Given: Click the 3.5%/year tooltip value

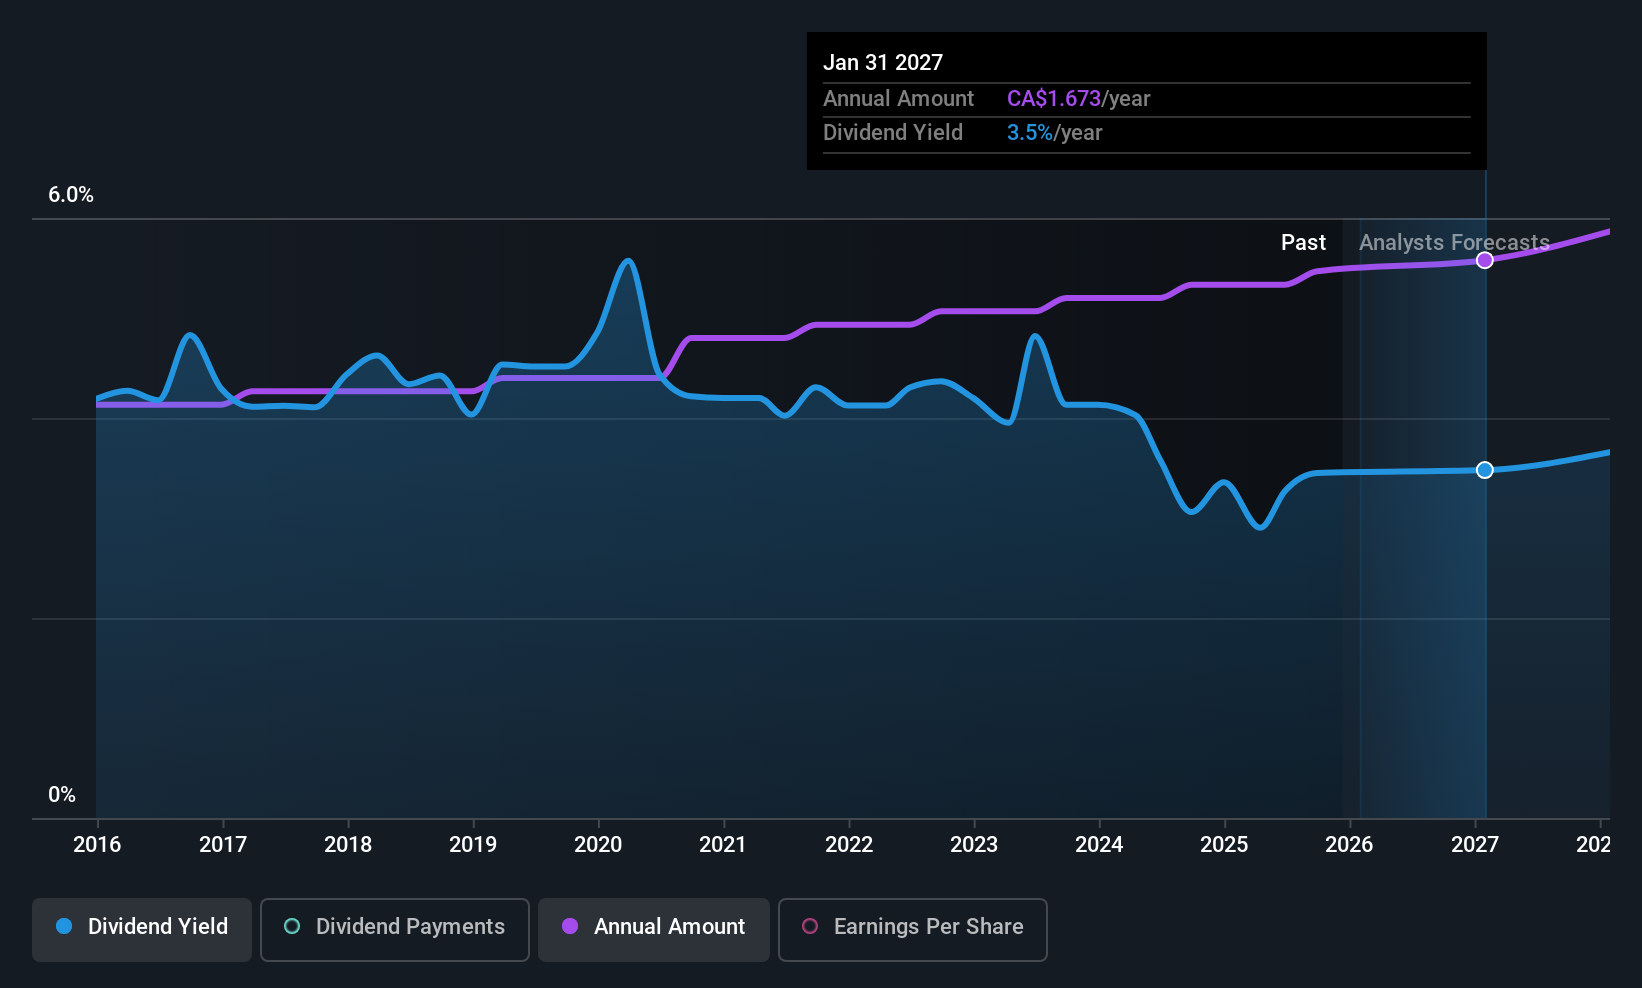Looking at the screenshot, I should (x=1055, y=133).
